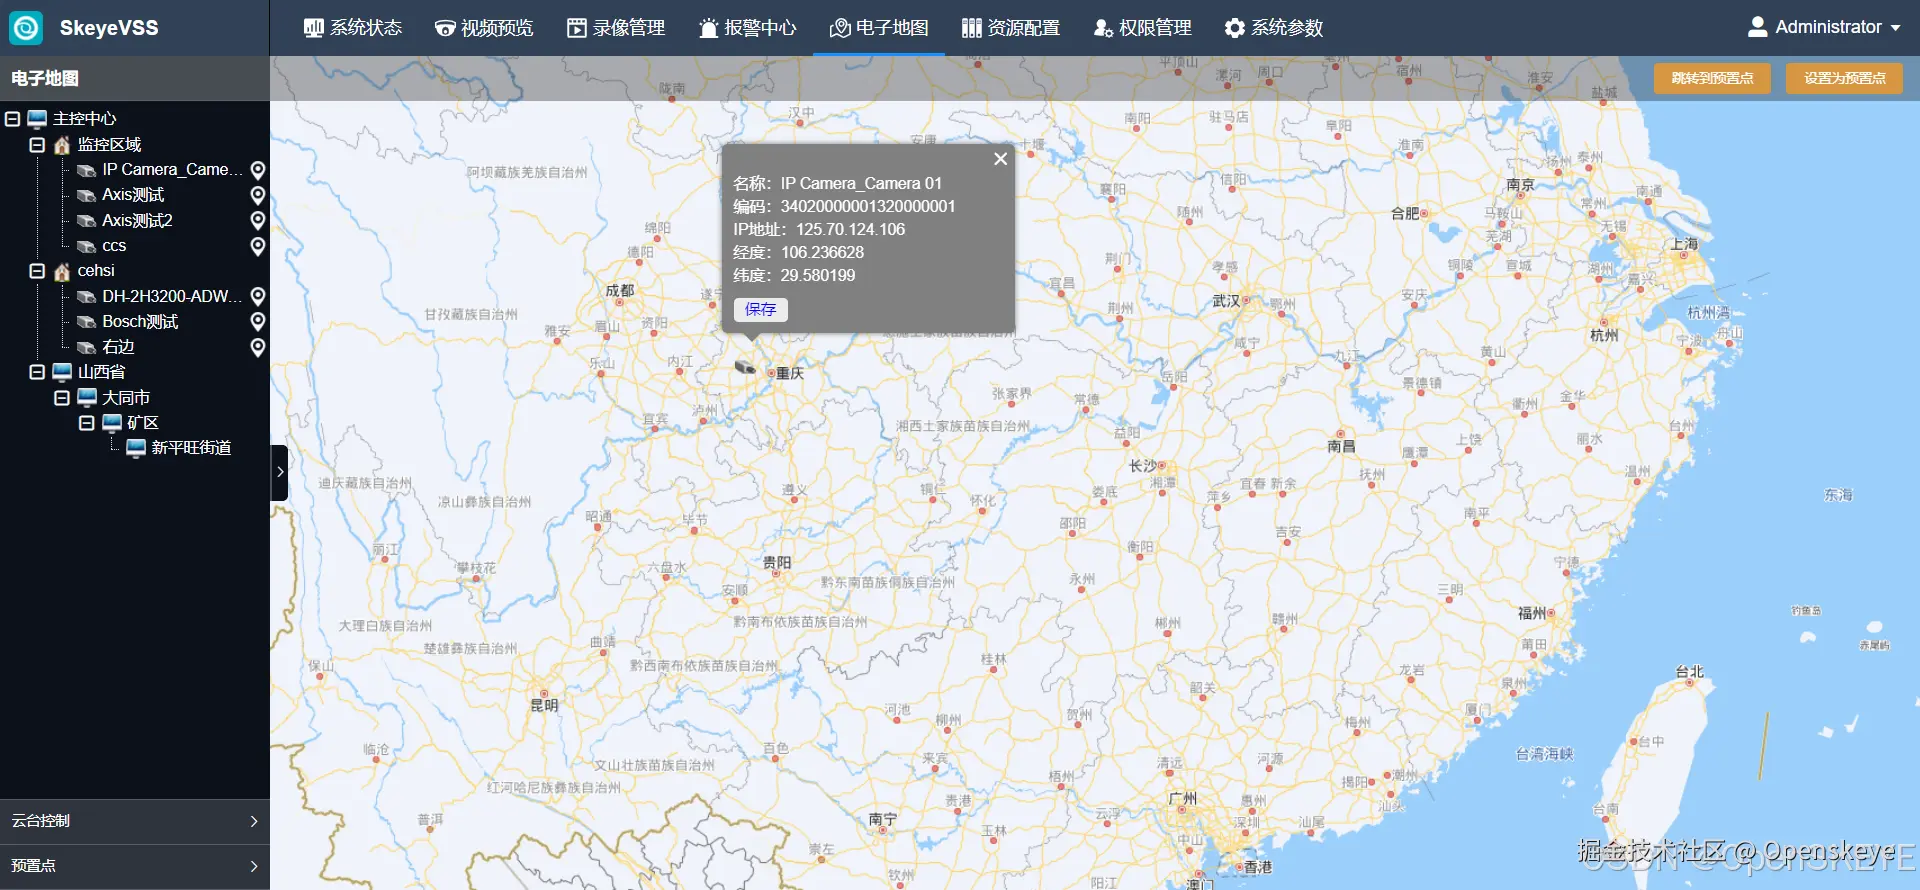
Task: Open the 录像管理 menu
Action: pos(616,28)
